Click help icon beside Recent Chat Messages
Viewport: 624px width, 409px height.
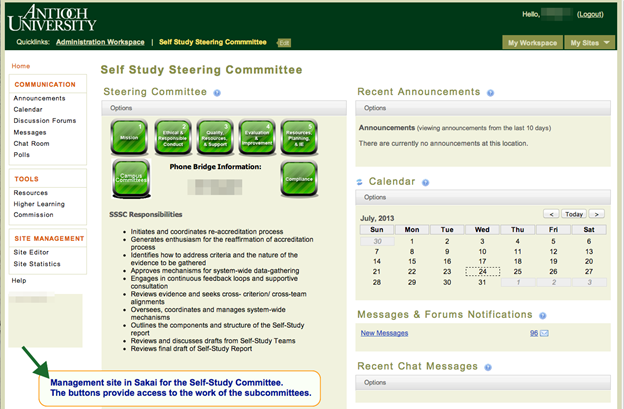[488, 367]
